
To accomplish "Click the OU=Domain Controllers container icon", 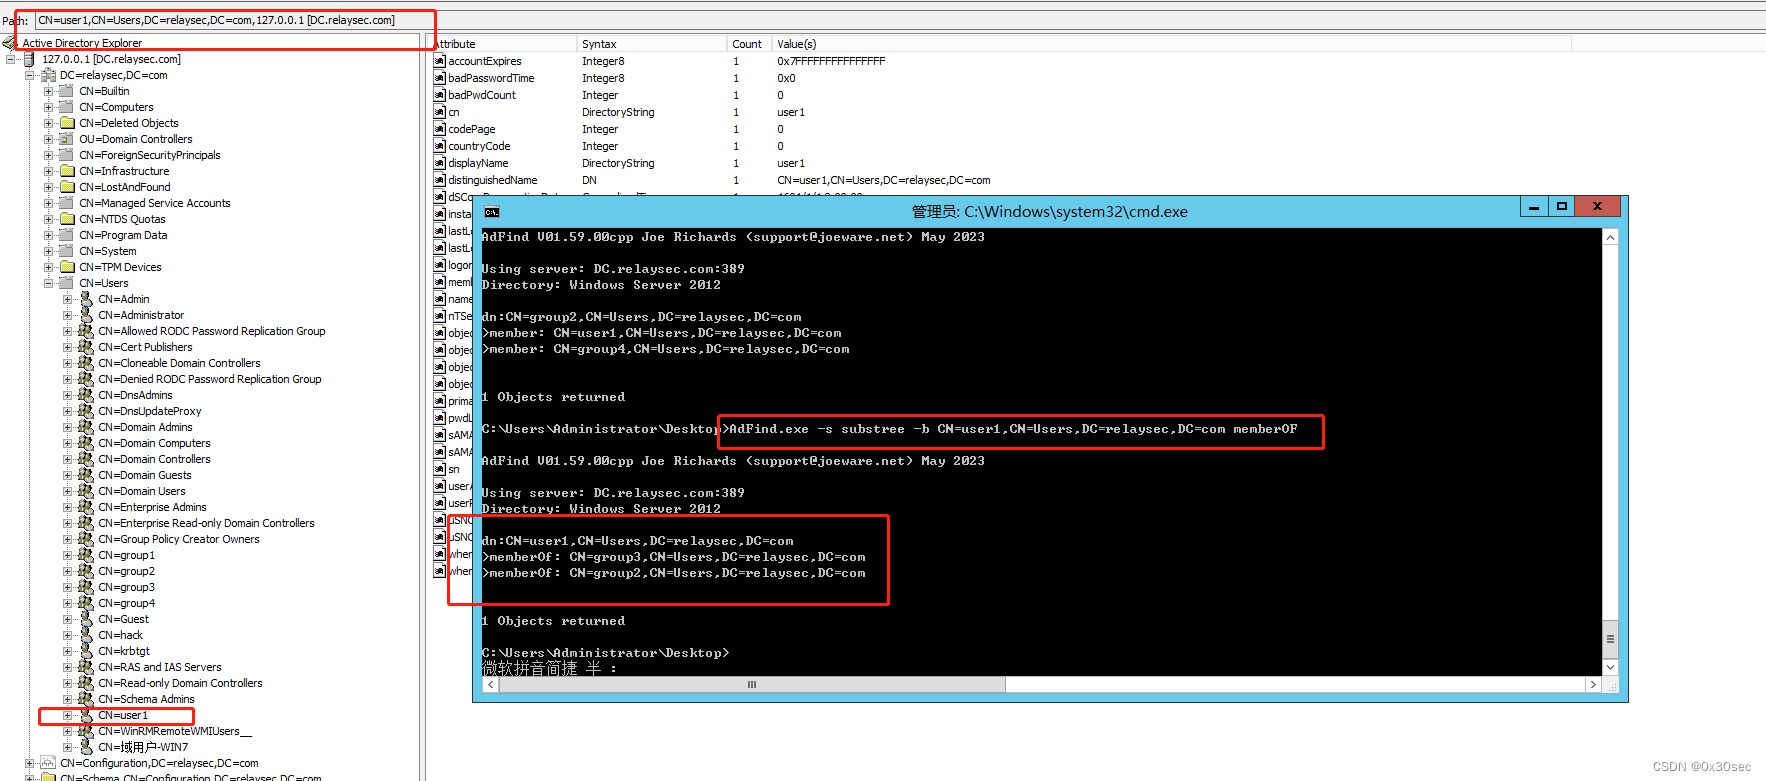I will click(x=67, y=139).
